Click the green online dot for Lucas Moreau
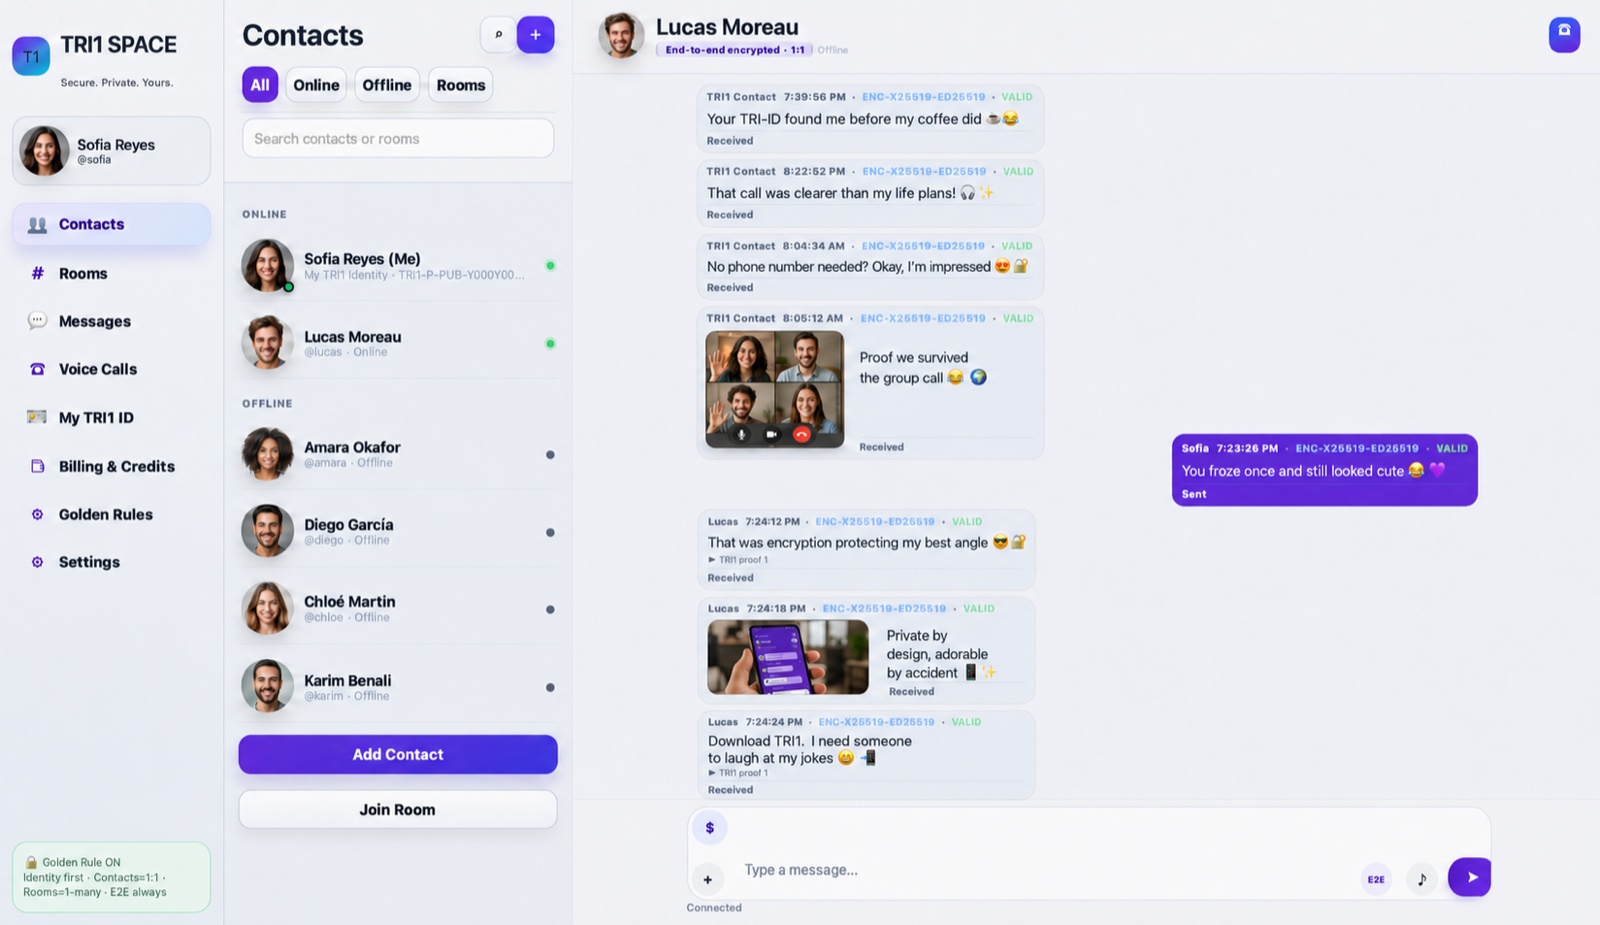1600x925 pixels. coord(550,343)
